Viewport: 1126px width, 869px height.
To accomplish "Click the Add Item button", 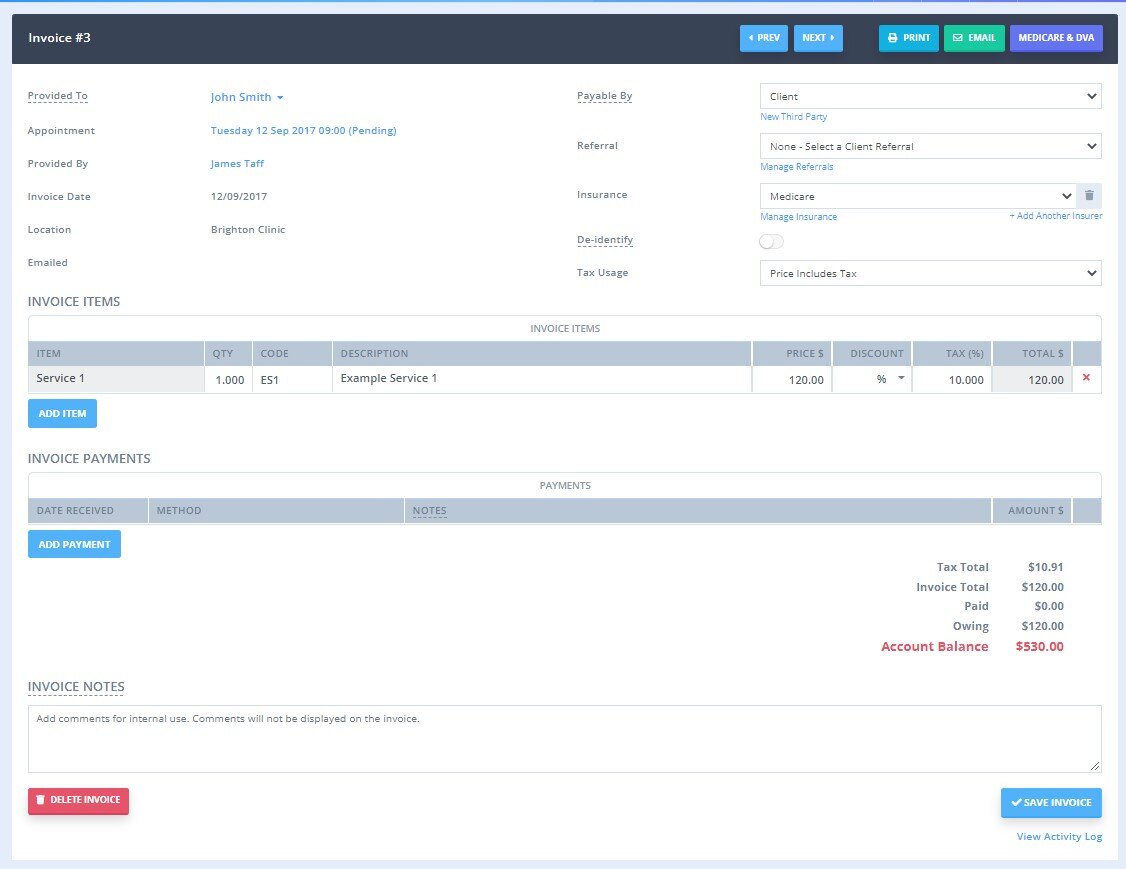I will coord(62,413).
